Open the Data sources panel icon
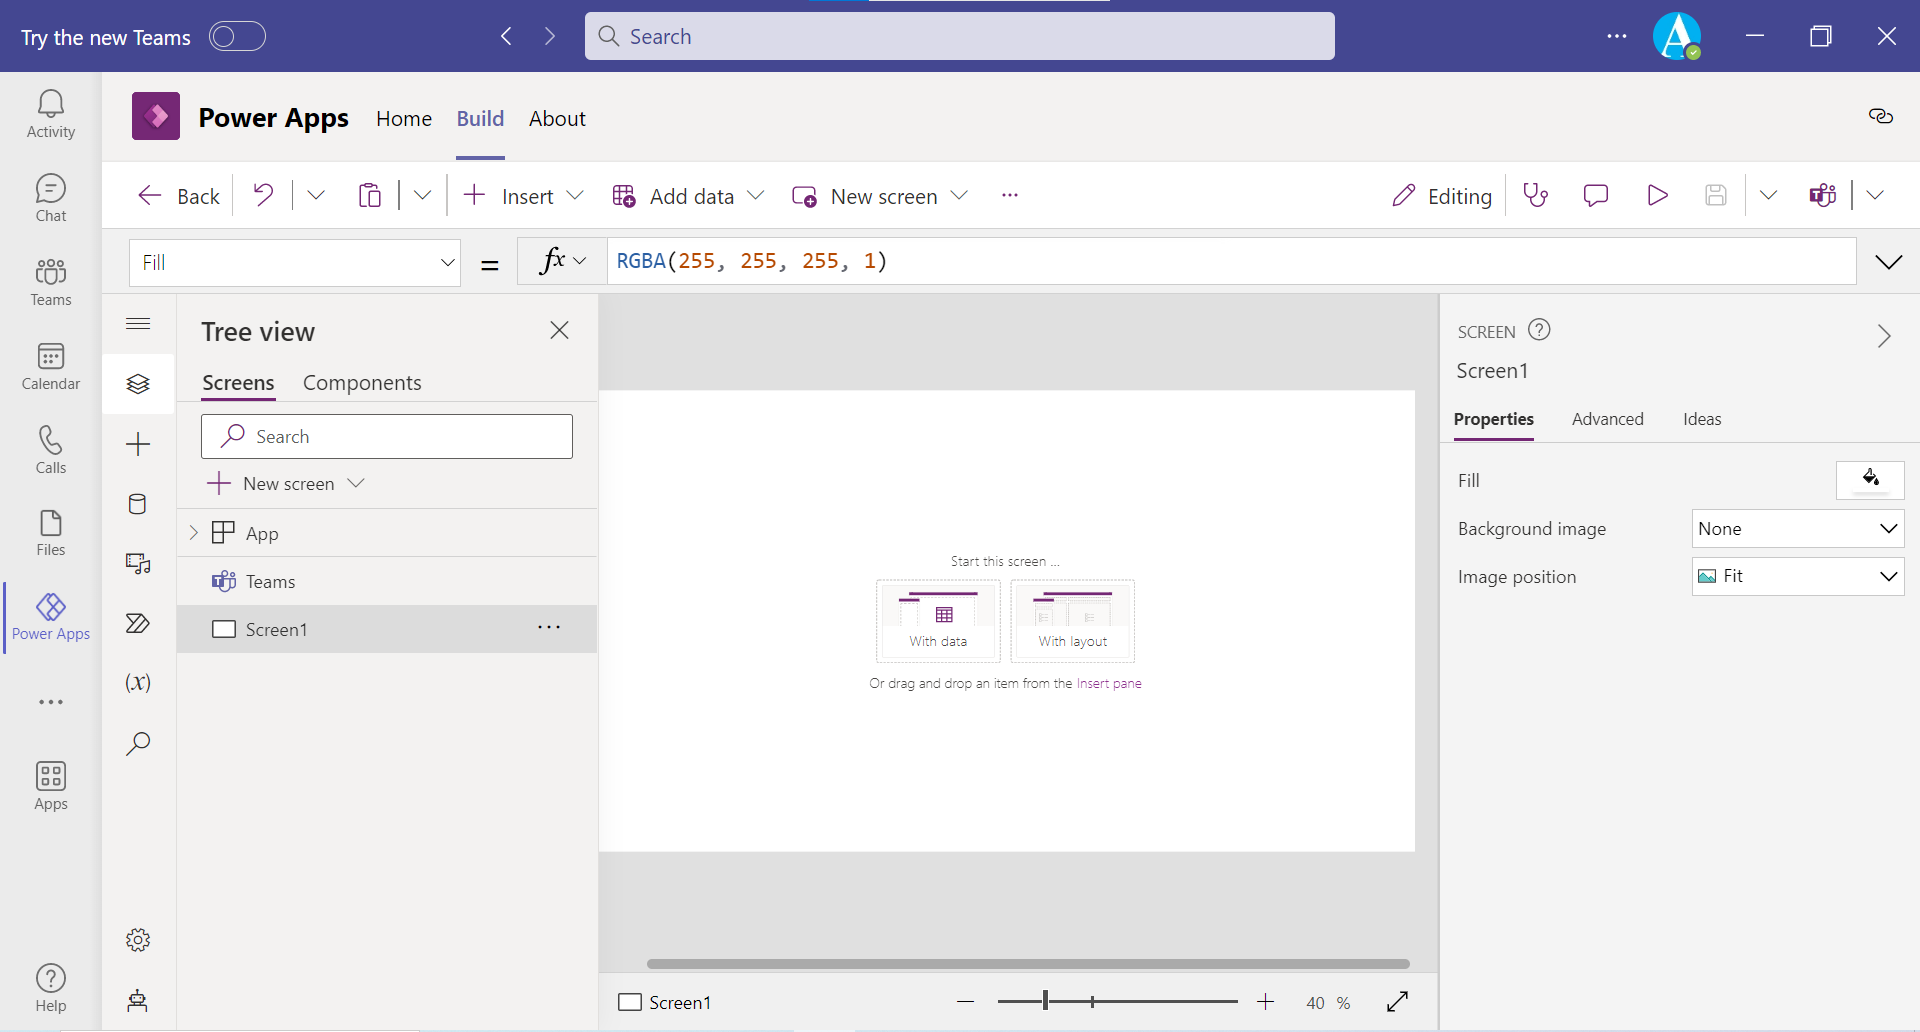1920x1032 pixels. click(137, 504)
